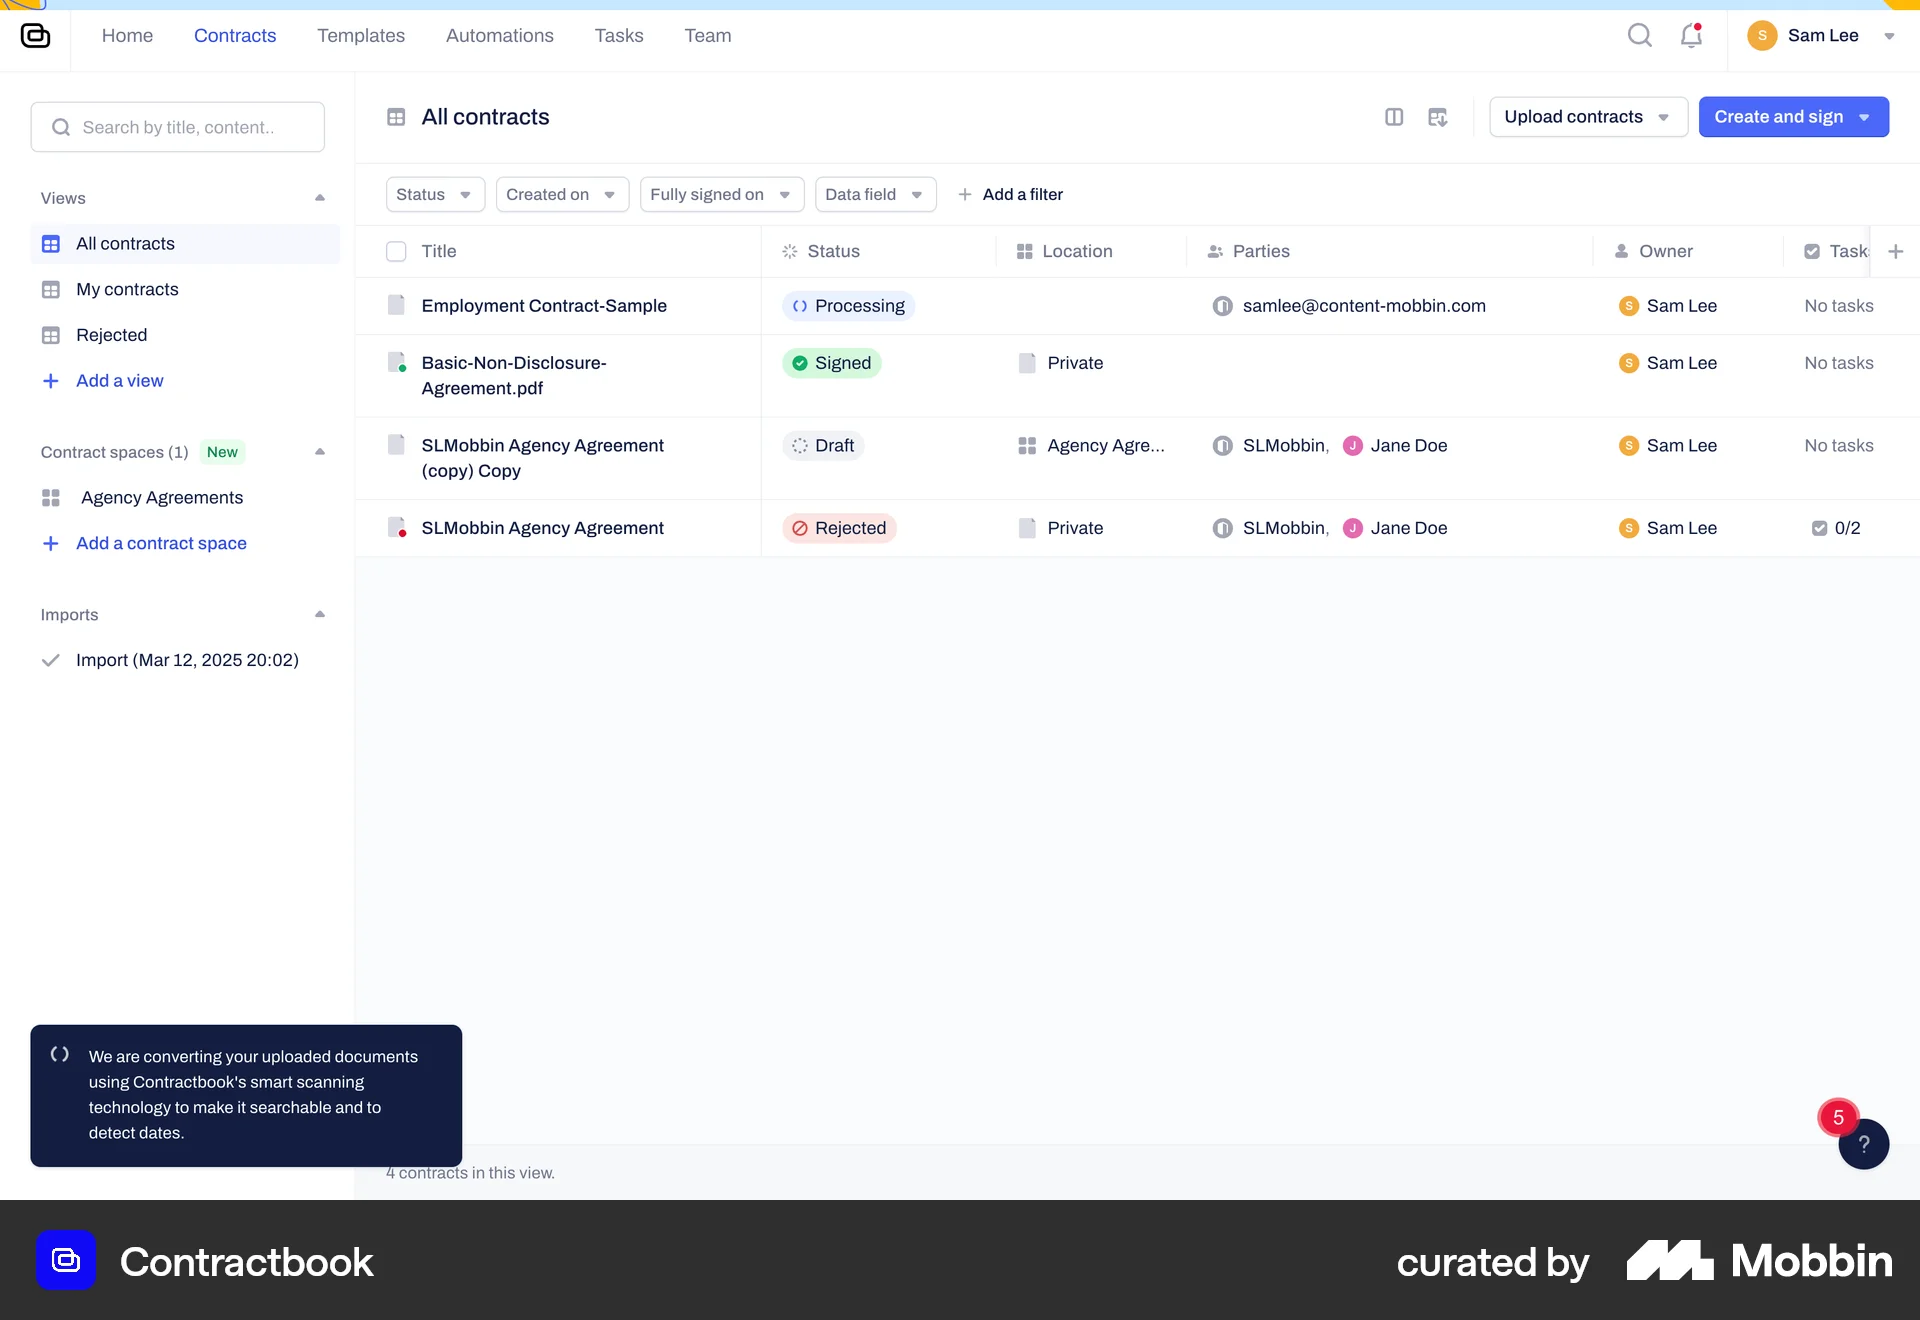This screenshot has height=1320, width=1920.
Task: Click the help question mark bubble
Action: [x=1864, y=1143]
